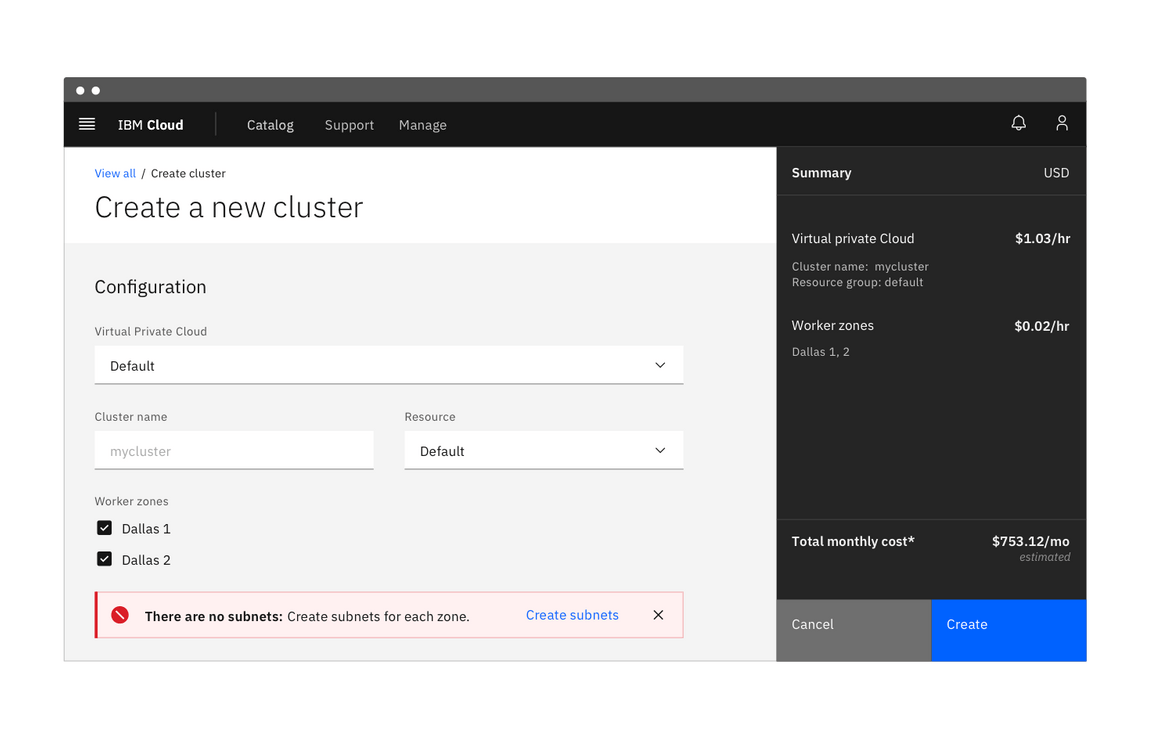Click the Virtual Private Cloud dropdown chevron
Viewport: 1152px width, 743px height.
click(x=660, y=365)
